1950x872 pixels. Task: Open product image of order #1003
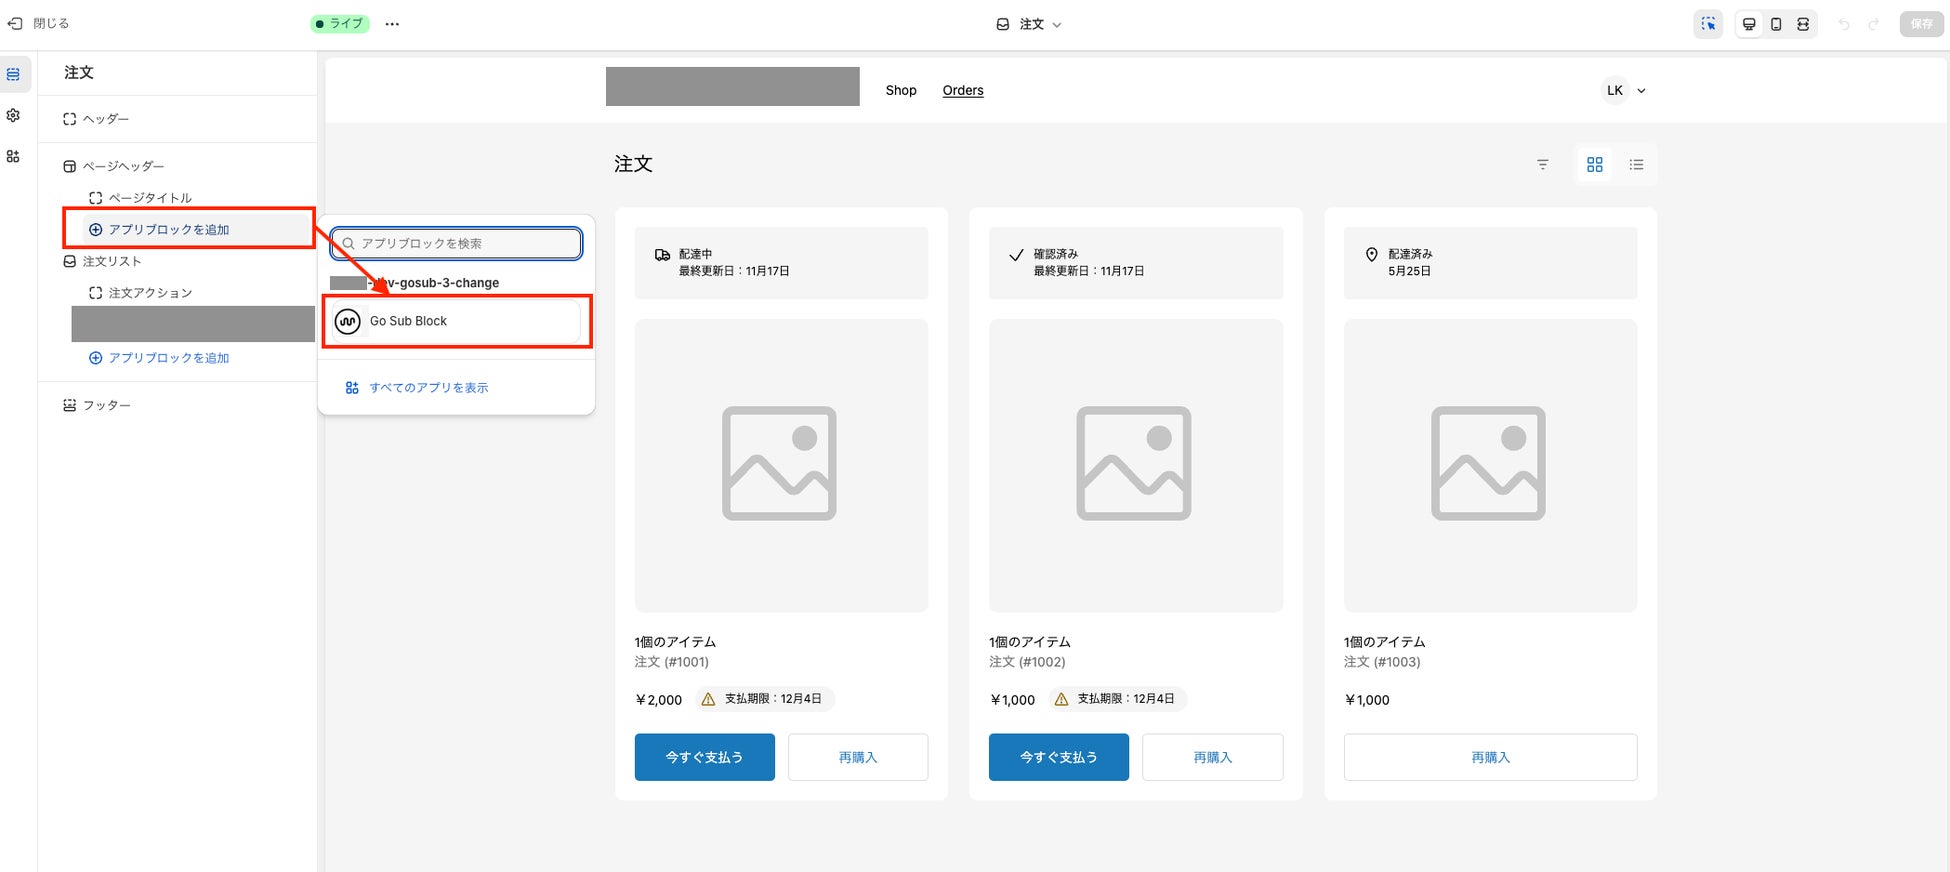click(1490, 465)
